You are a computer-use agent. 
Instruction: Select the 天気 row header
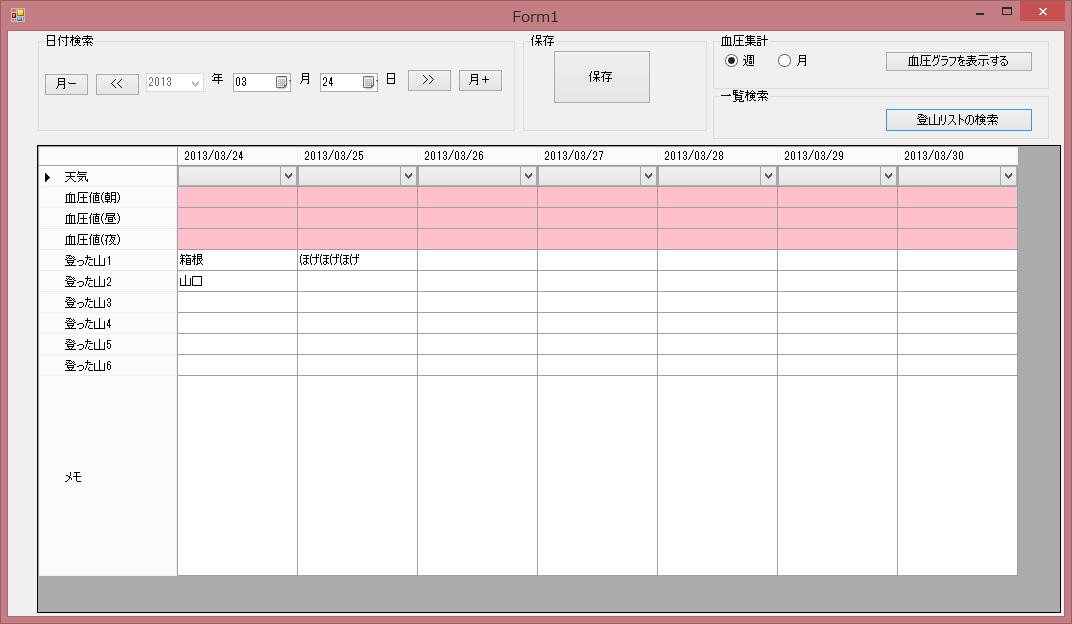(108, 176)
